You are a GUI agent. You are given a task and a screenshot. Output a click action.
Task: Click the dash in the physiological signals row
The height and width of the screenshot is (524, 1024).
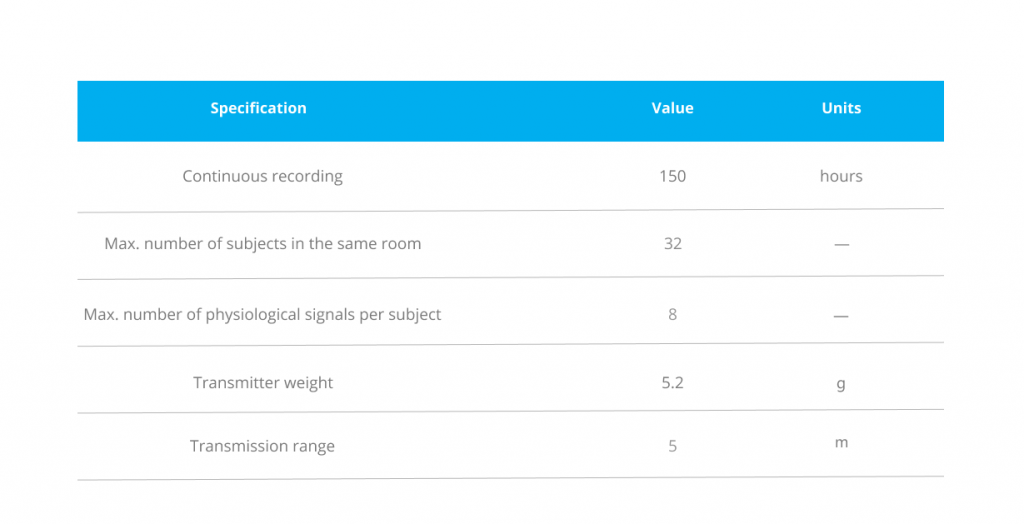point(841,316)
